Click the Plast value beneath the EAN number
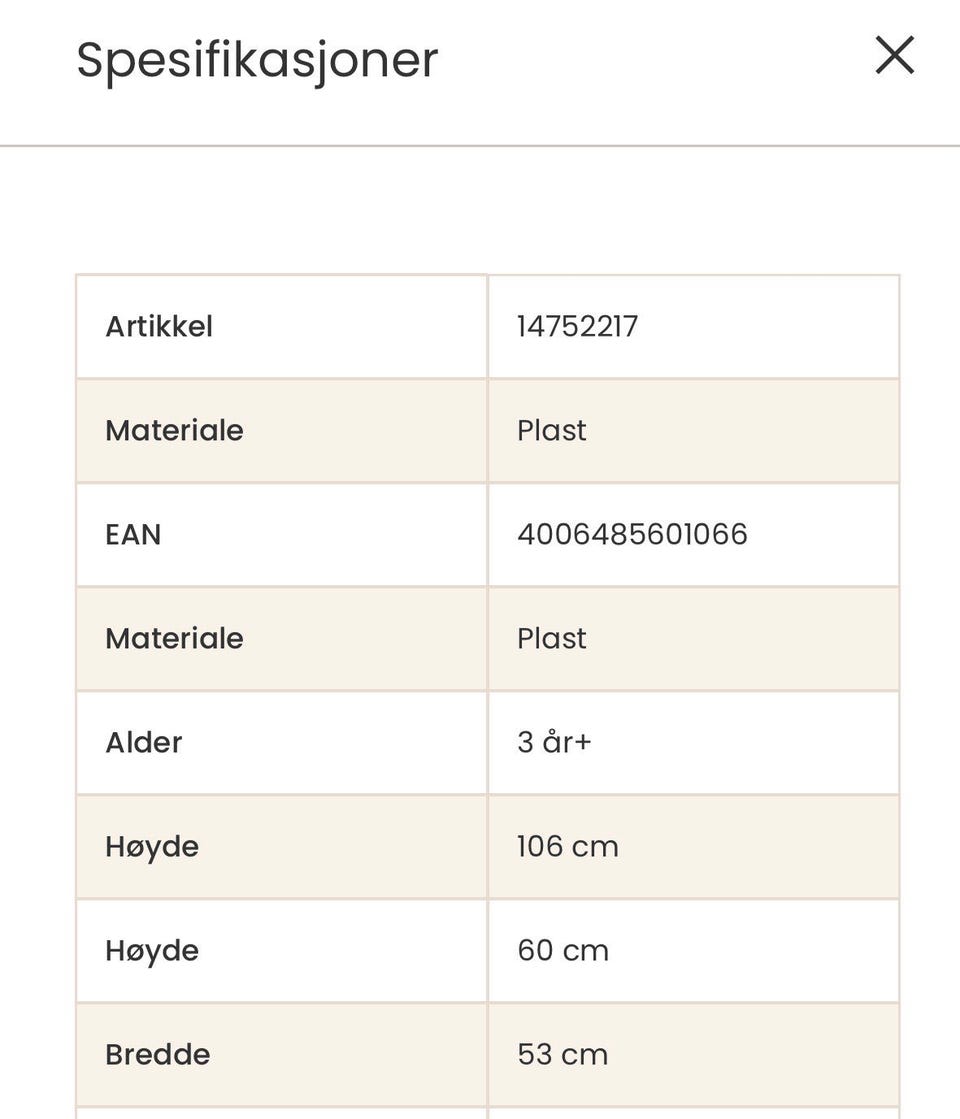 551,638
